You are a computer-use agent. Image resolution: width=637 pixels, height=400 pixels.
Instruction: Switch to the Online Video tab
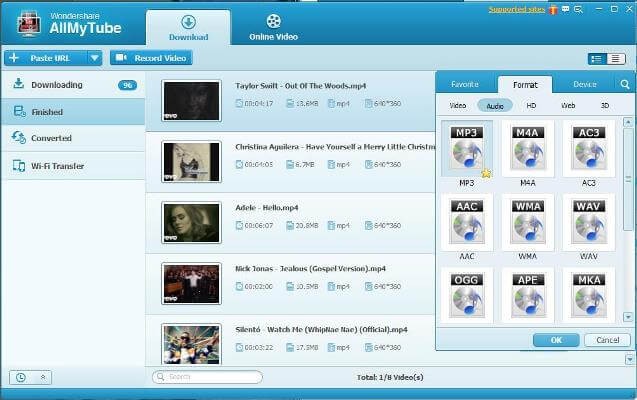pos(273,27)
